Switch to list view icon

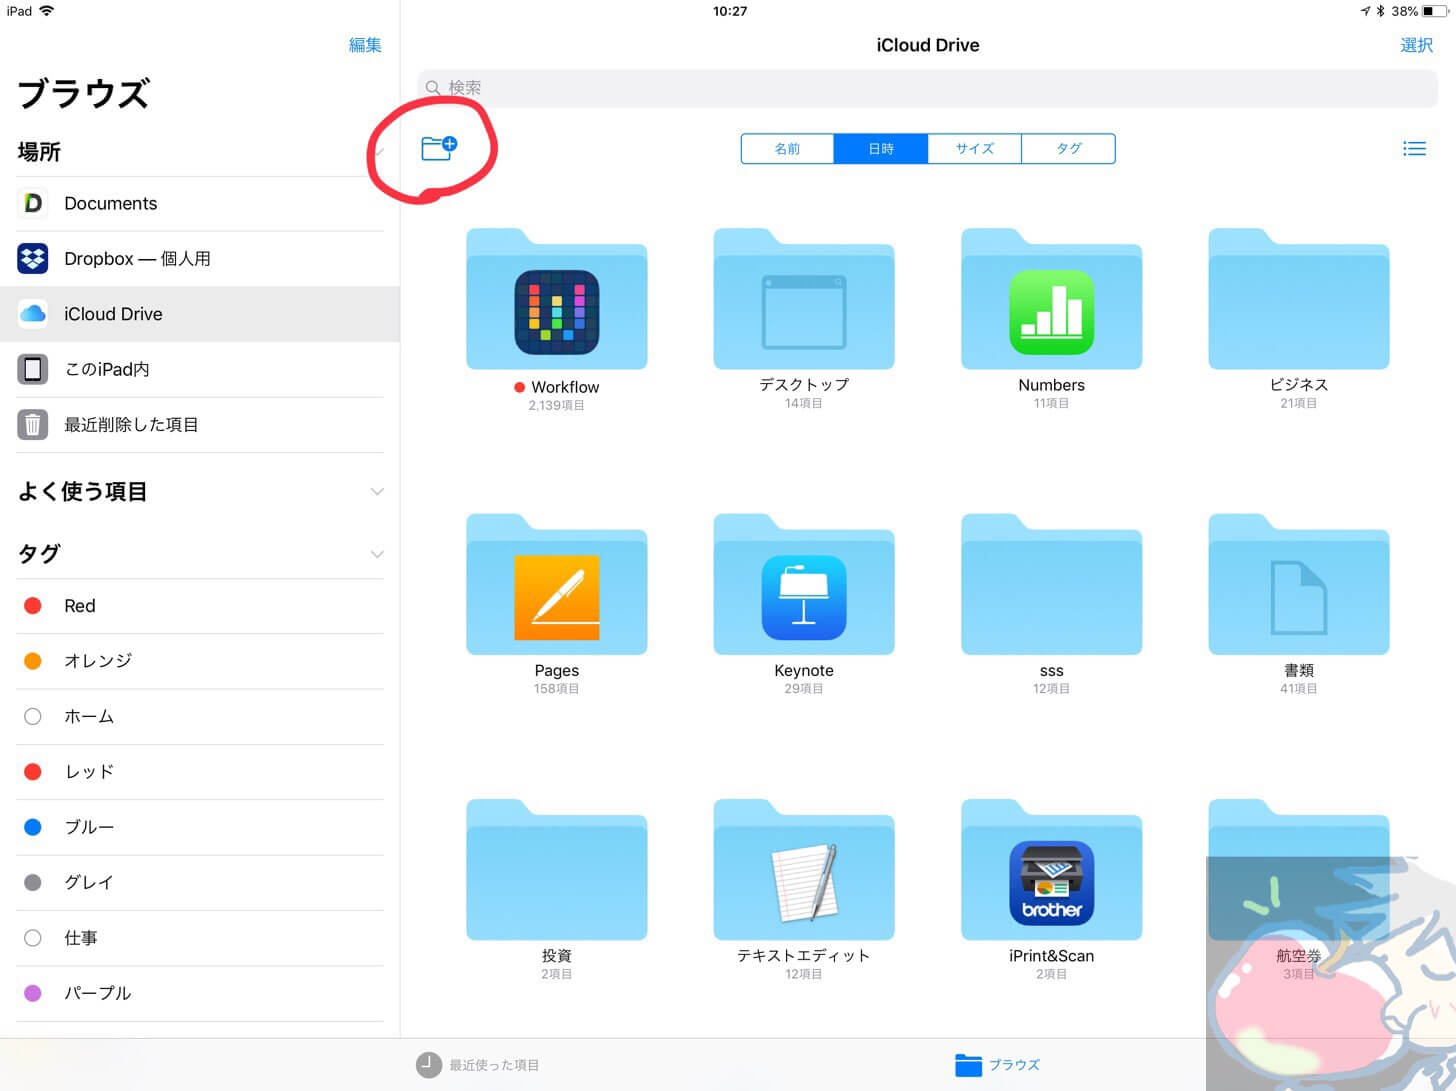[x=1414, y=149]
